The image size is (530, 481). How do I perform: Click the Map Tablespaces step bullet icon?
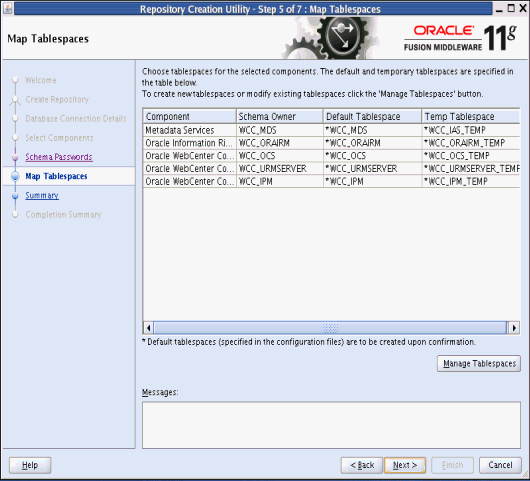[x=15, y=176]
